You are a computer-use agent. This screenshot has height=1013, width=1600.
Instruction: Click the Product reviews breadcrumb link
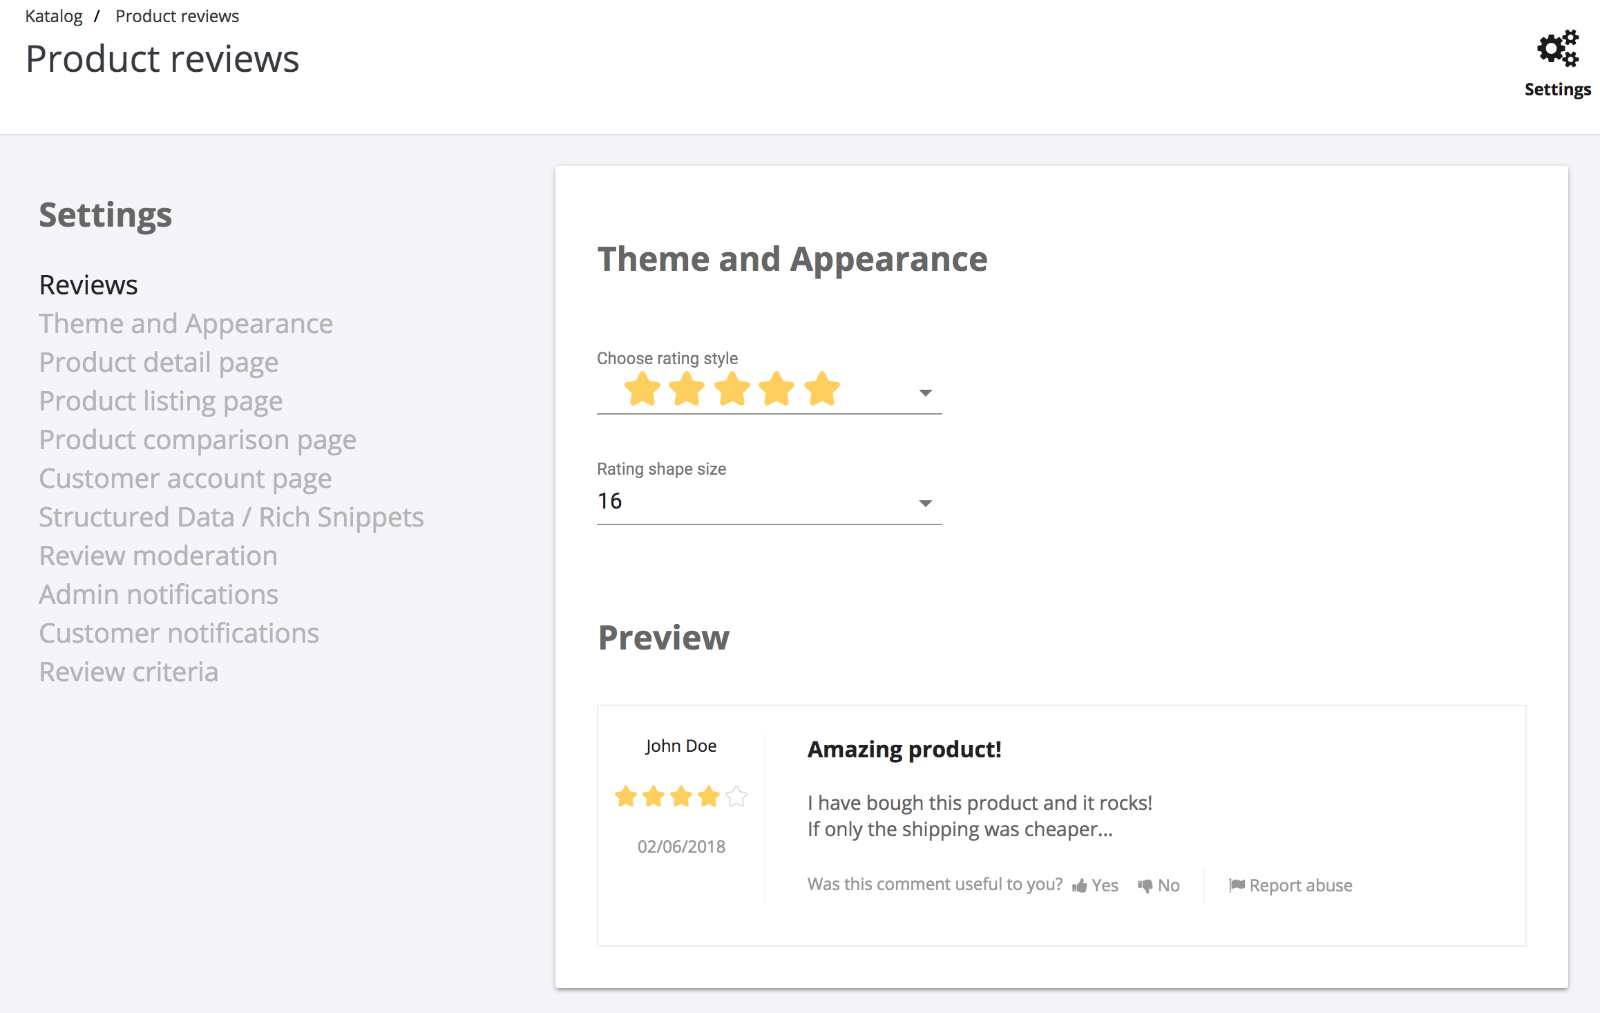click(x=177, y=16)
